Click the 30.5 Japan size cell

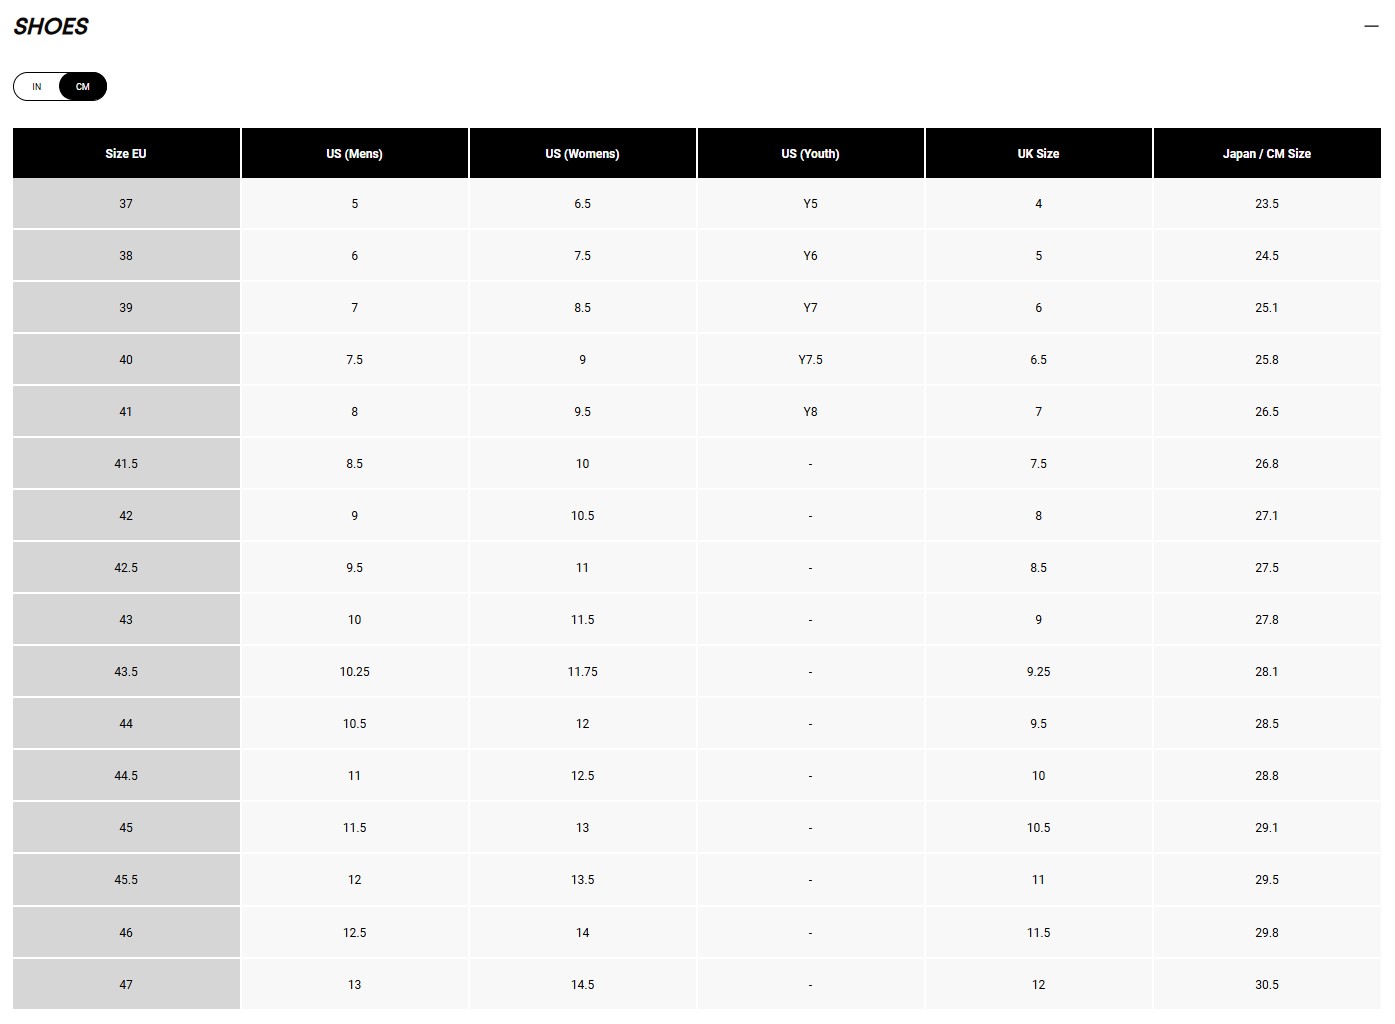click(1267, 984)
